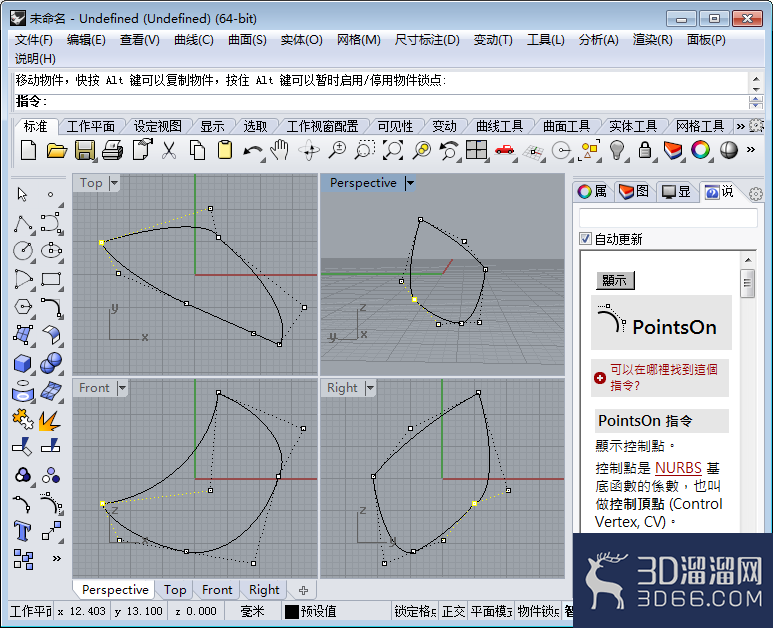Open the 曲线(C) menu
This screenshot has height=628, width=773.
(x=194, y=40)
